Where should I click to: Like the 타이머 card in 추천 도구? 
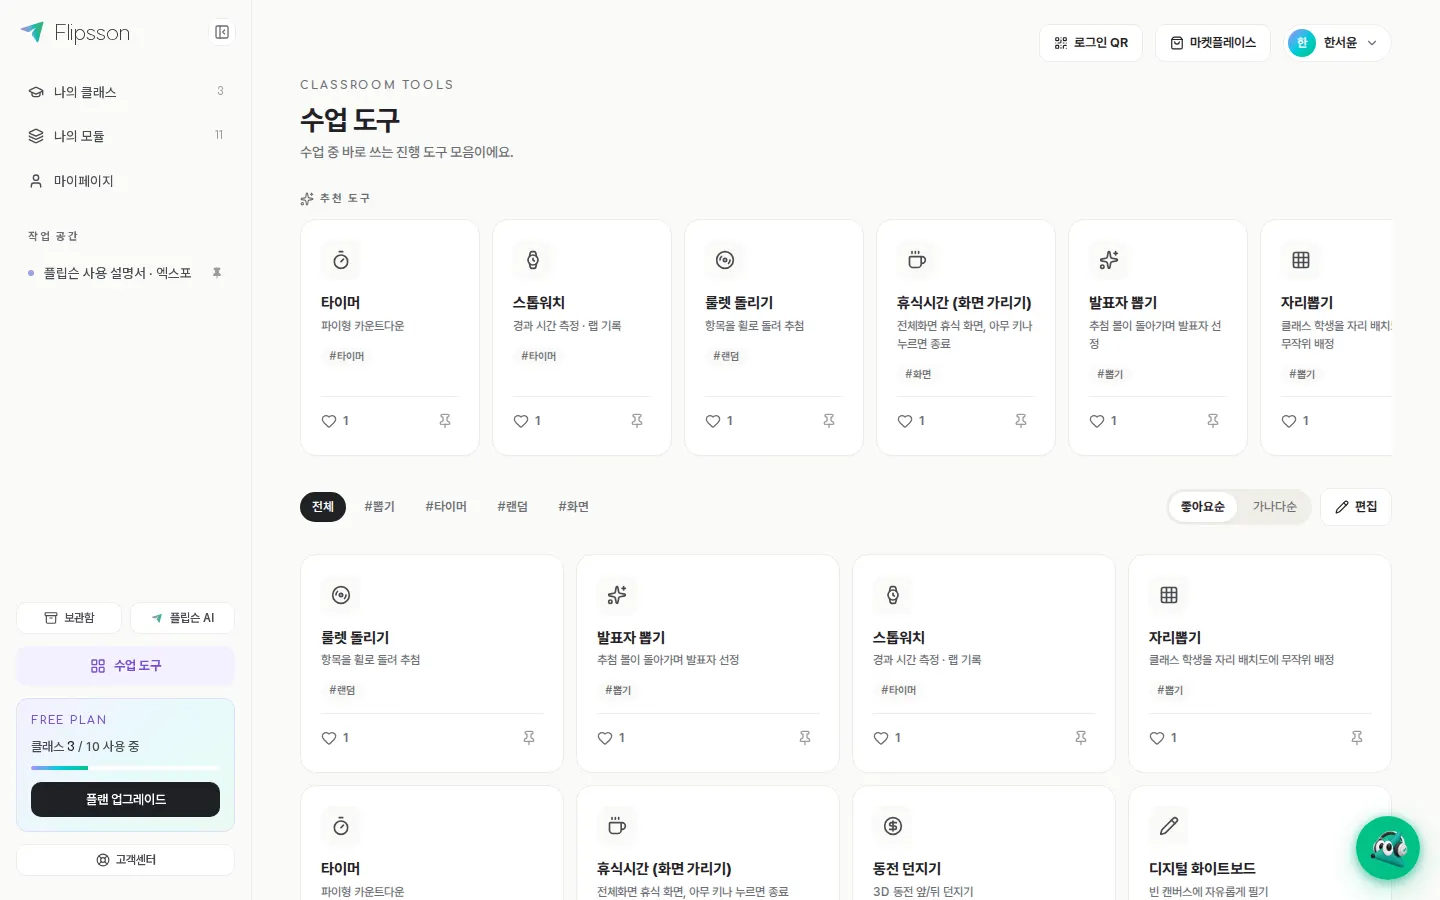click(x=335, y=421)
